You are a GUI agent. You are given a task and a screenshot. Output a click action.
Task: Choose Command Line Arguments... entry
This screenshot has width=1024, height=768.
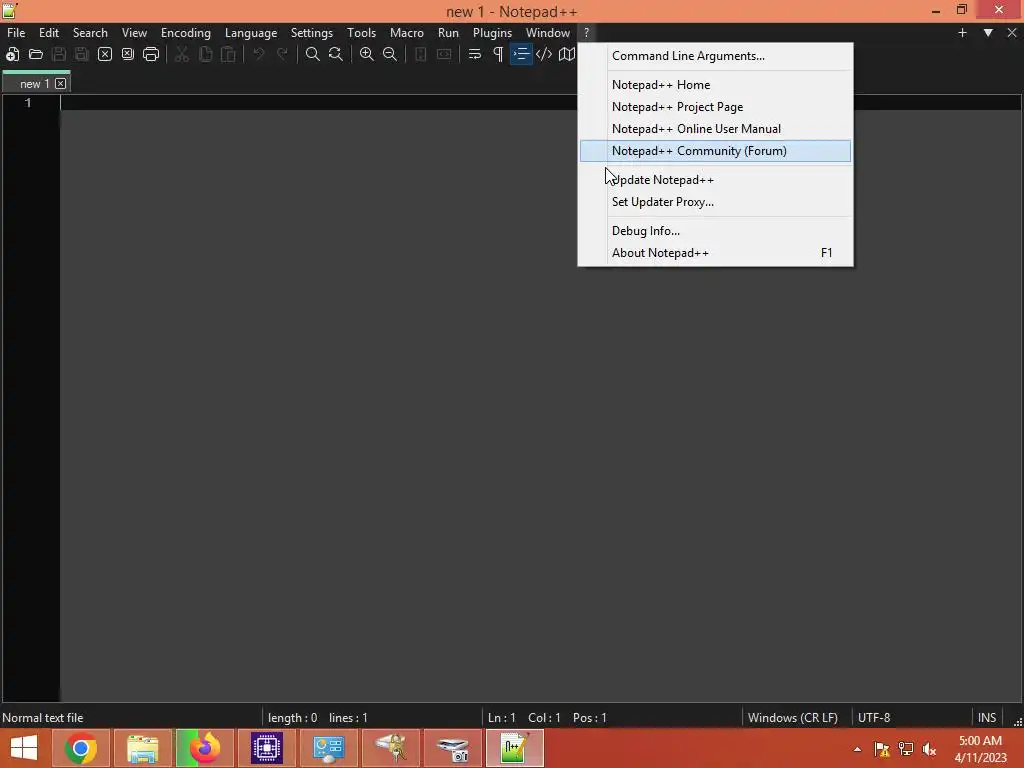click(715, 56)
